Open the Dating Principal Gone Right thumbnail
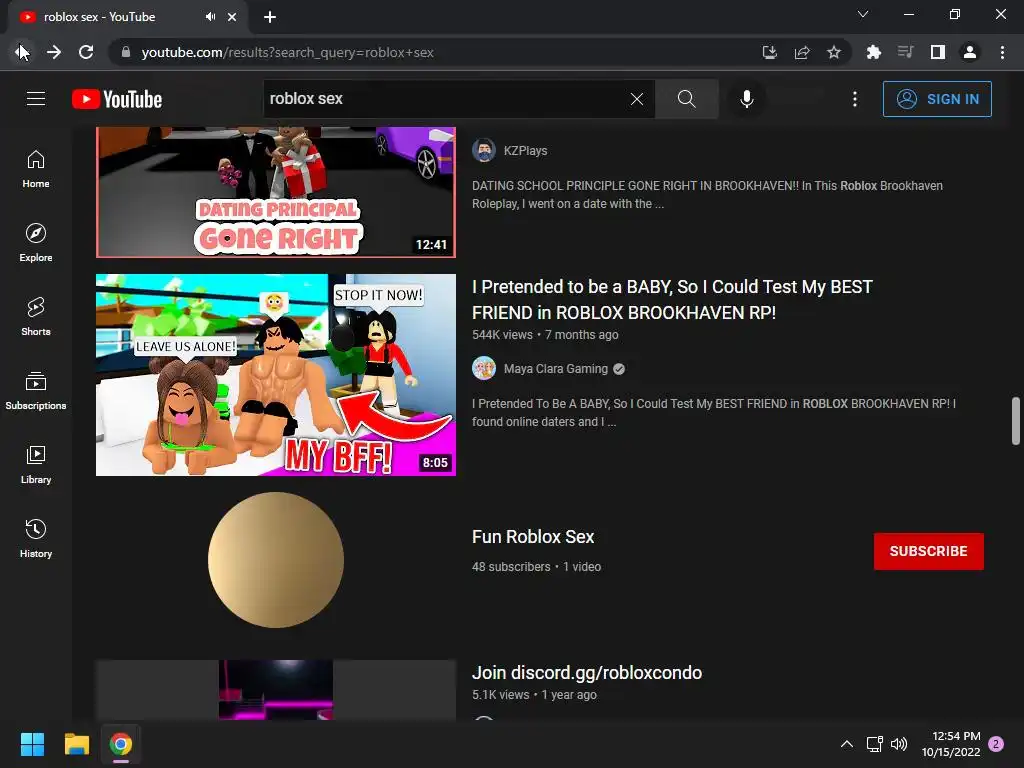Image resolution: width=1024 pixels, height=768 pixels. [276, 192]
